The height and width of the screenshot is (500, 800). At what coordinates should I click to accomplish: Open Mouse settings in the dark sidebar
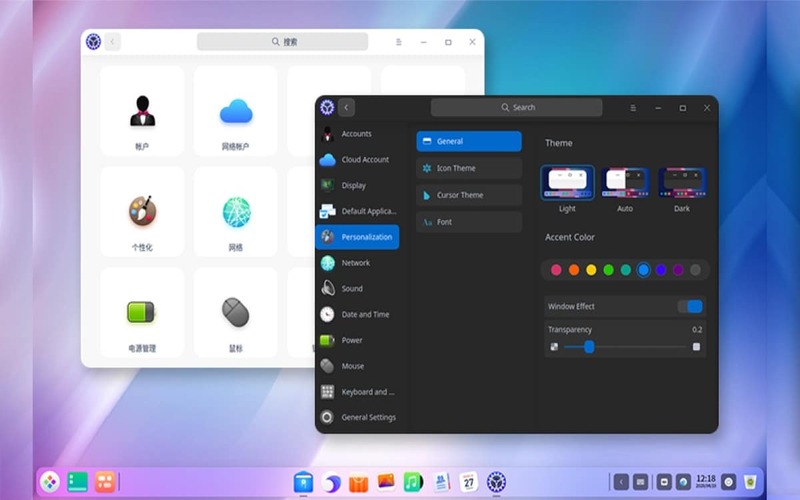(x=357, y=366)
